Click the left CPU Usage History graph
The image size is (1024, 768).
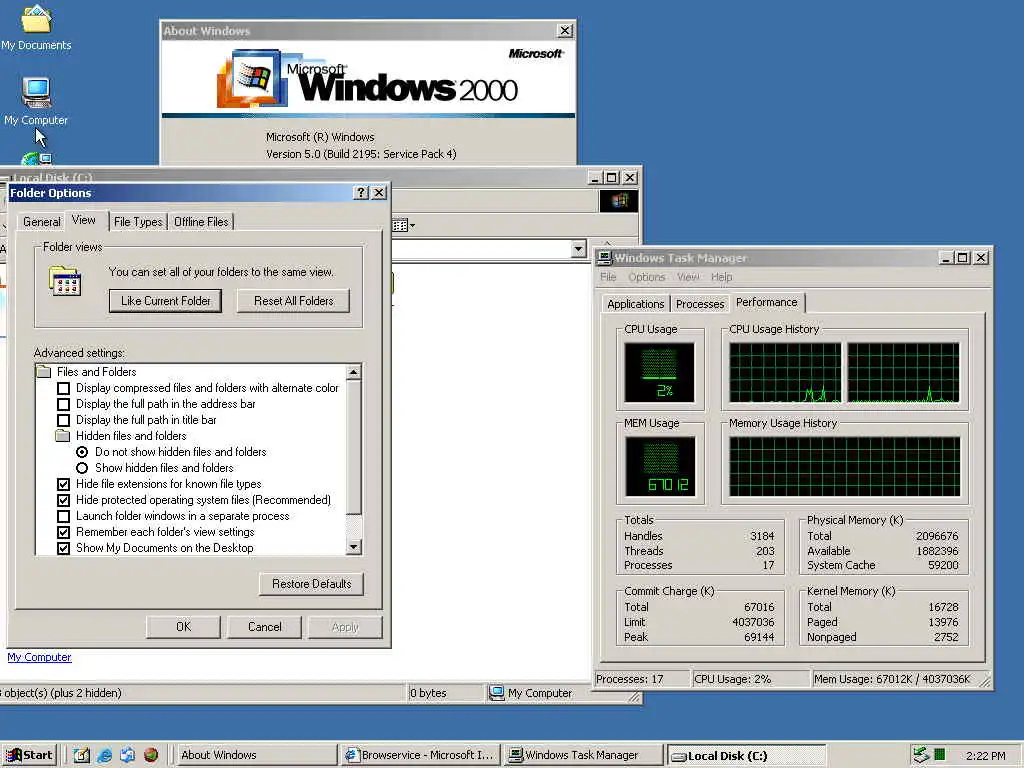click(x=785, y=373)
